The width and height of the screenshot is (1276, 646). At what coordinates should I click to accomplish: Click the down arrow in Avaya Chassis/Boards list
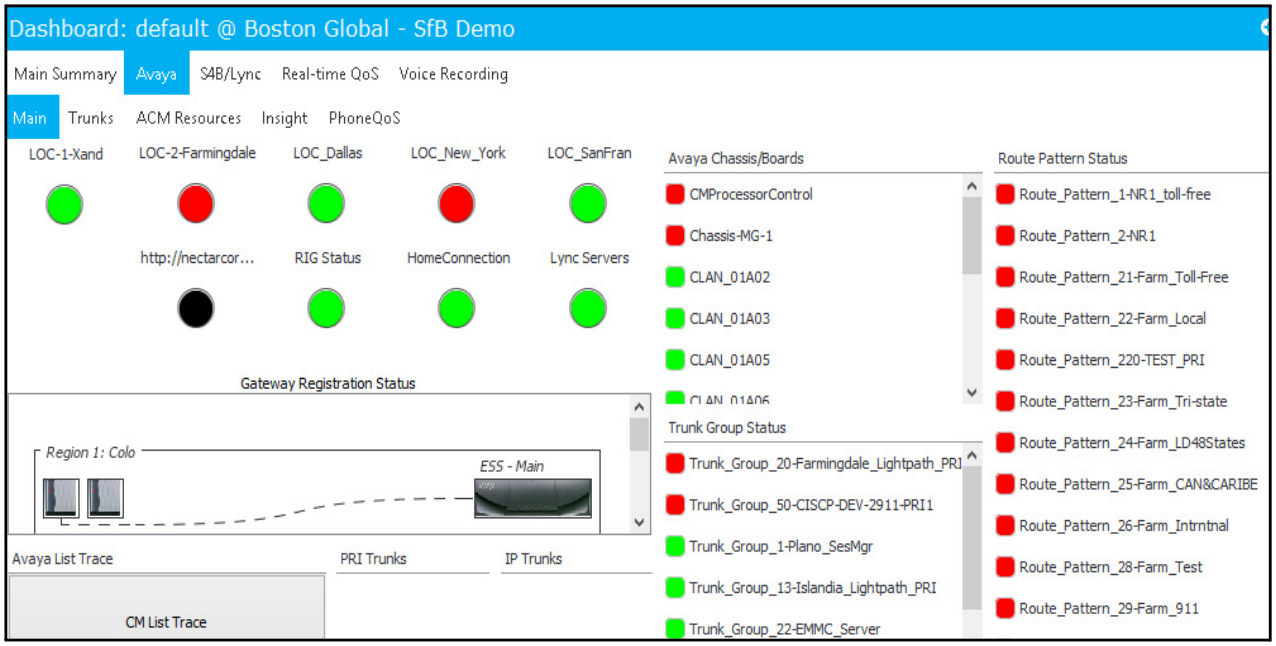972,393
